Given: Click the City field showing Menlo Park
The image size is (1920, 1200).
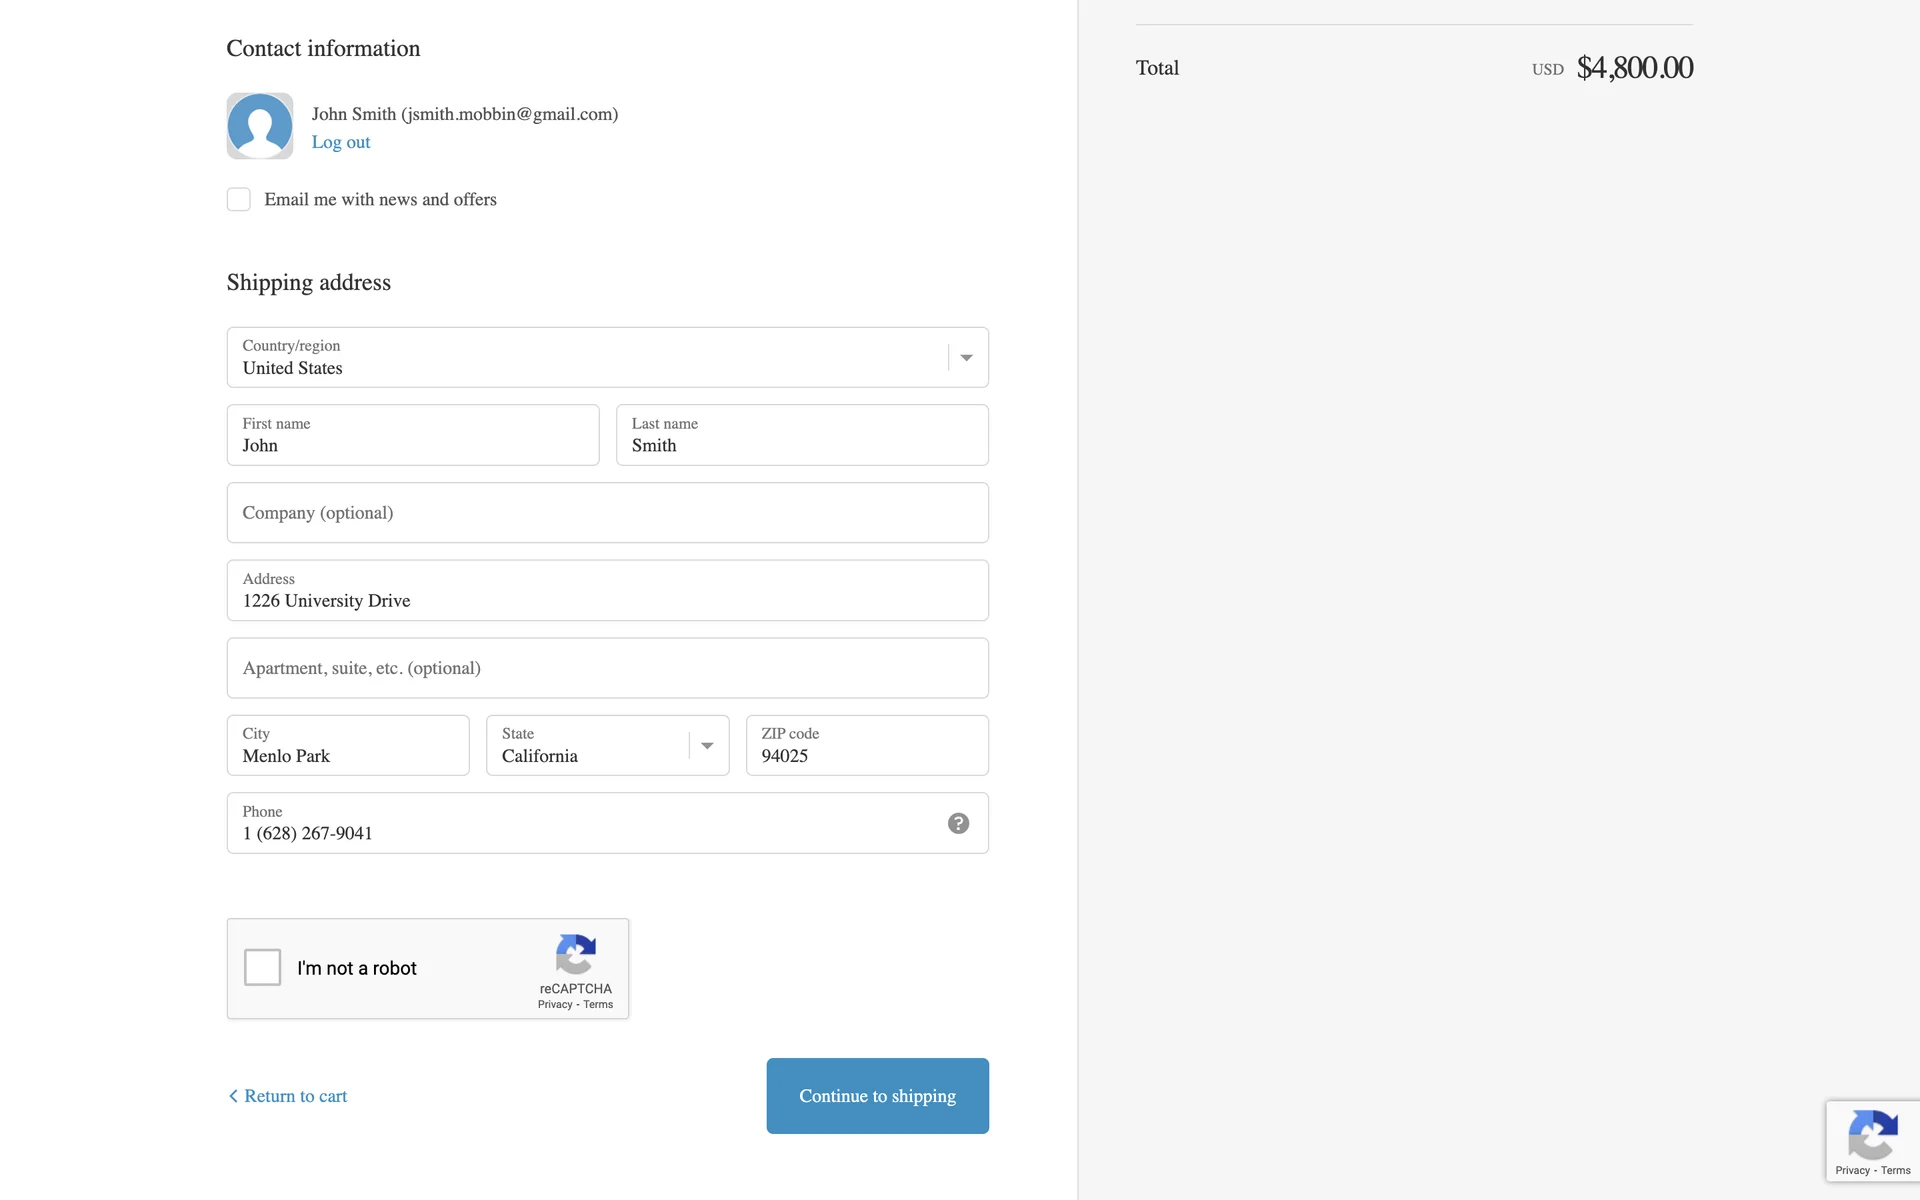Looking at the screenshot, I should click(x=347, y=746).
